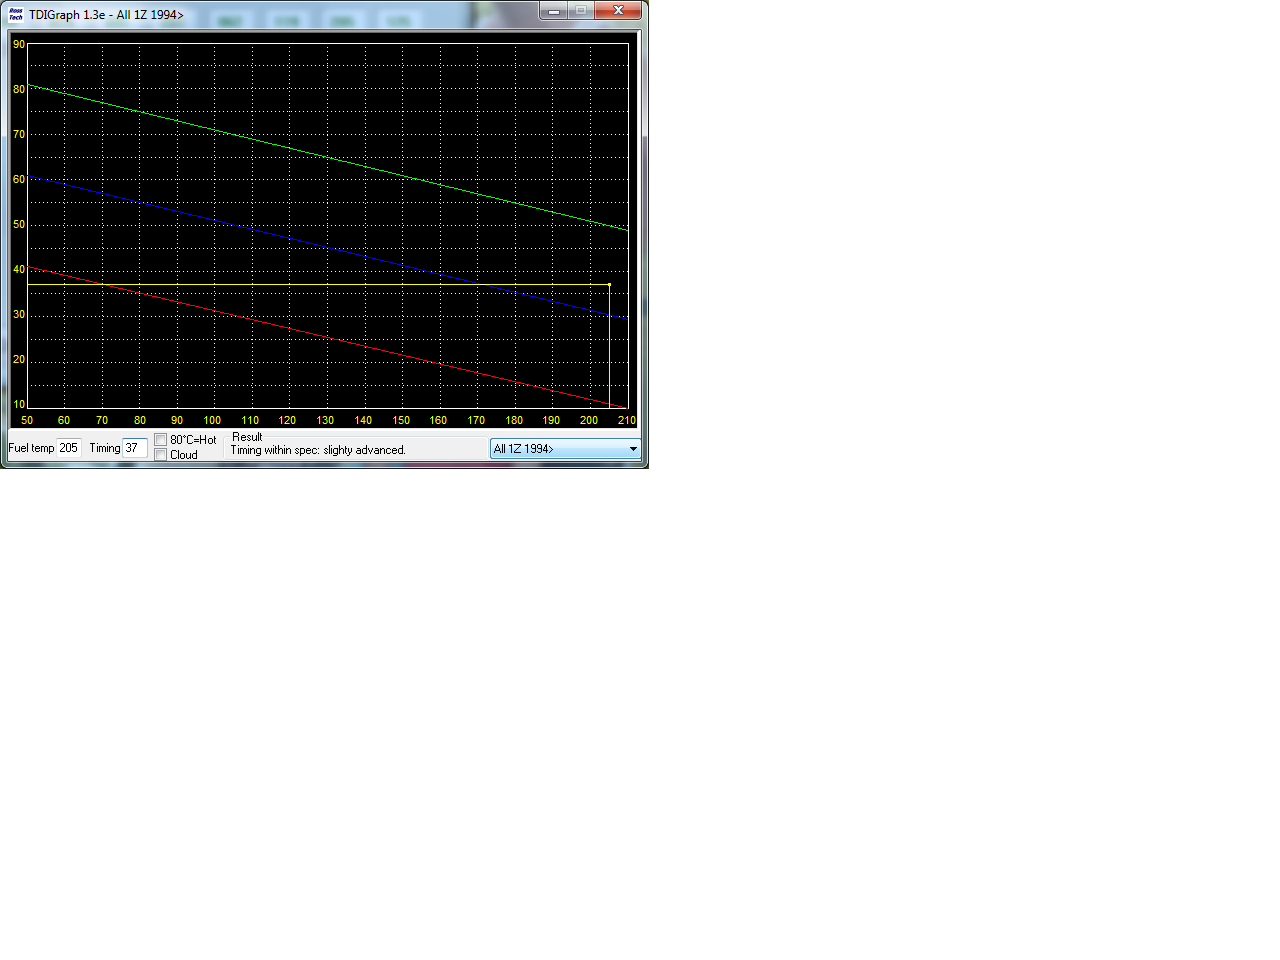Viewport: 1280px width, 960px height.
Task: Click the vertical yellow fuel temp line
Action: click(x=609, y=350)
